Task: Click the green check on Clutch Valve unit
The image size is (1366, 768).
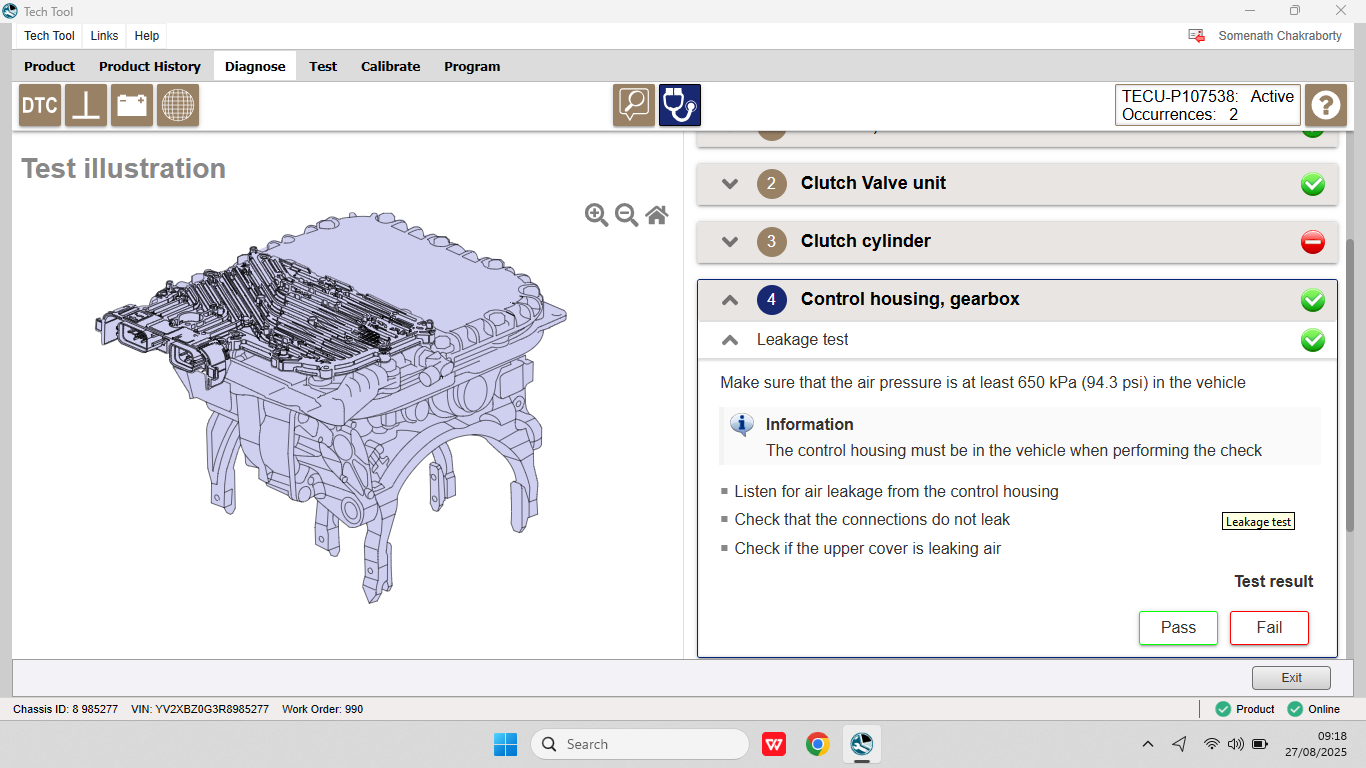Action: click(x=1313, y=184)
